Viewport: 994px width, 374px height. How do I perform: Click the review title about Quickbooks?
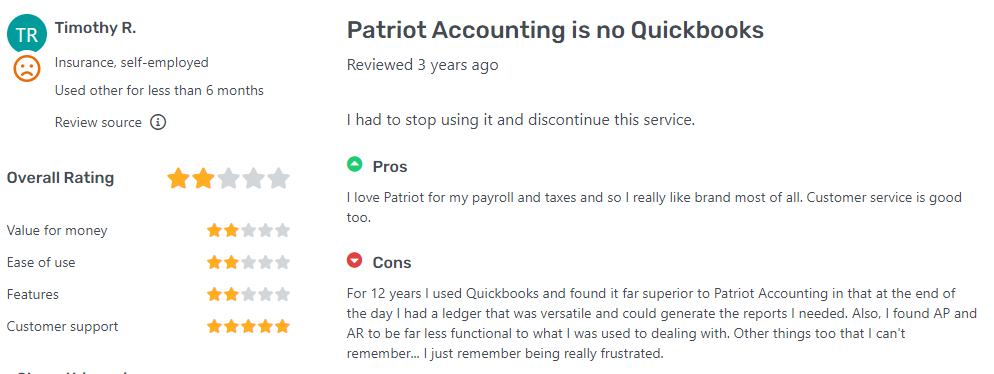555,30
